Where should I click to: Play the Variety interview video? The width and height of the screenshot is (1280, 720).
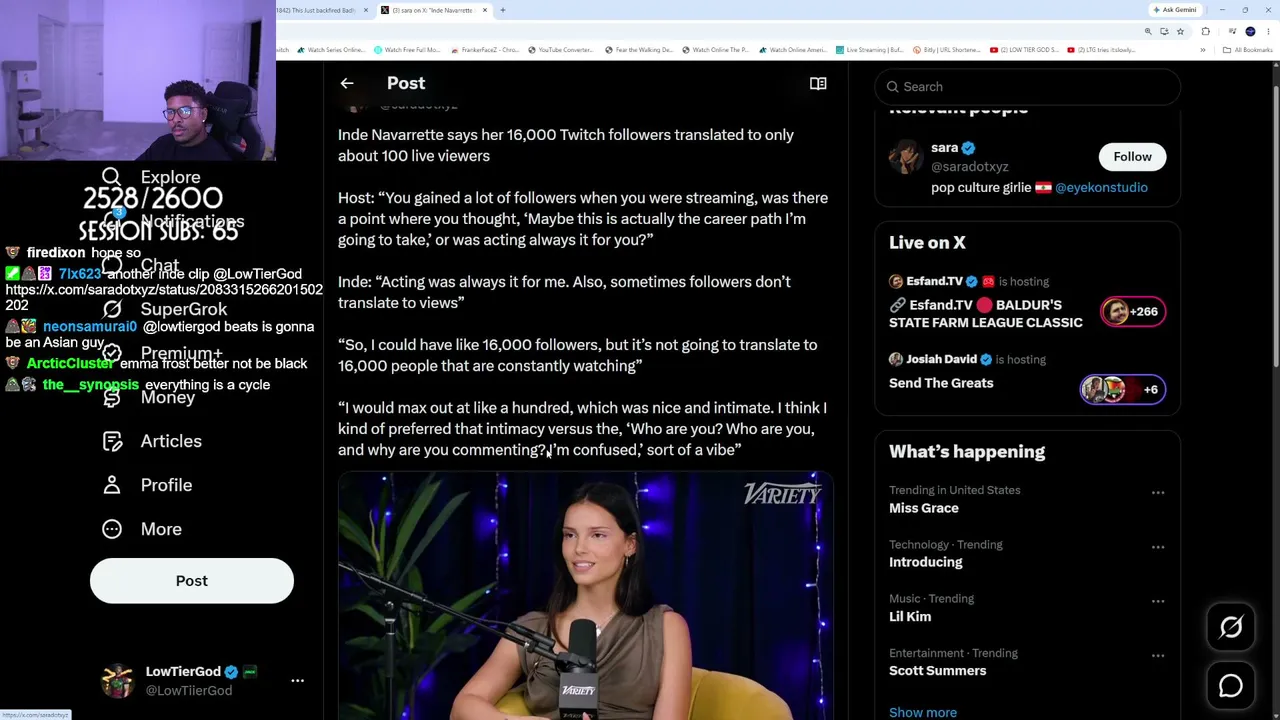(585, 596)
